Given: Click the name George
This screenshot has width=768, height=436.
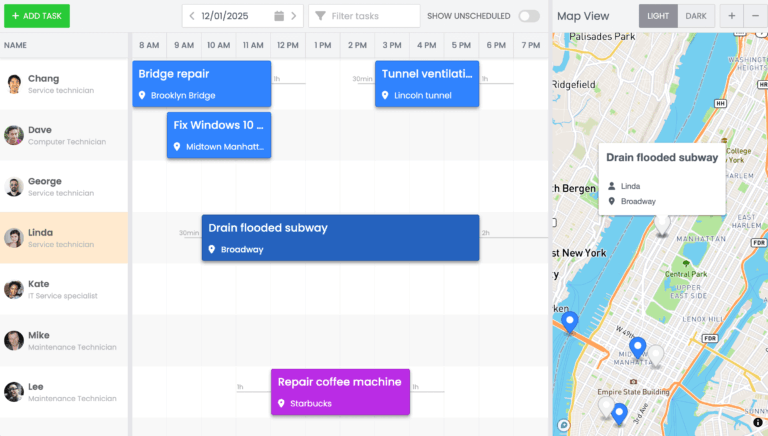Looking at the screenshot, I should coord(45,181).
